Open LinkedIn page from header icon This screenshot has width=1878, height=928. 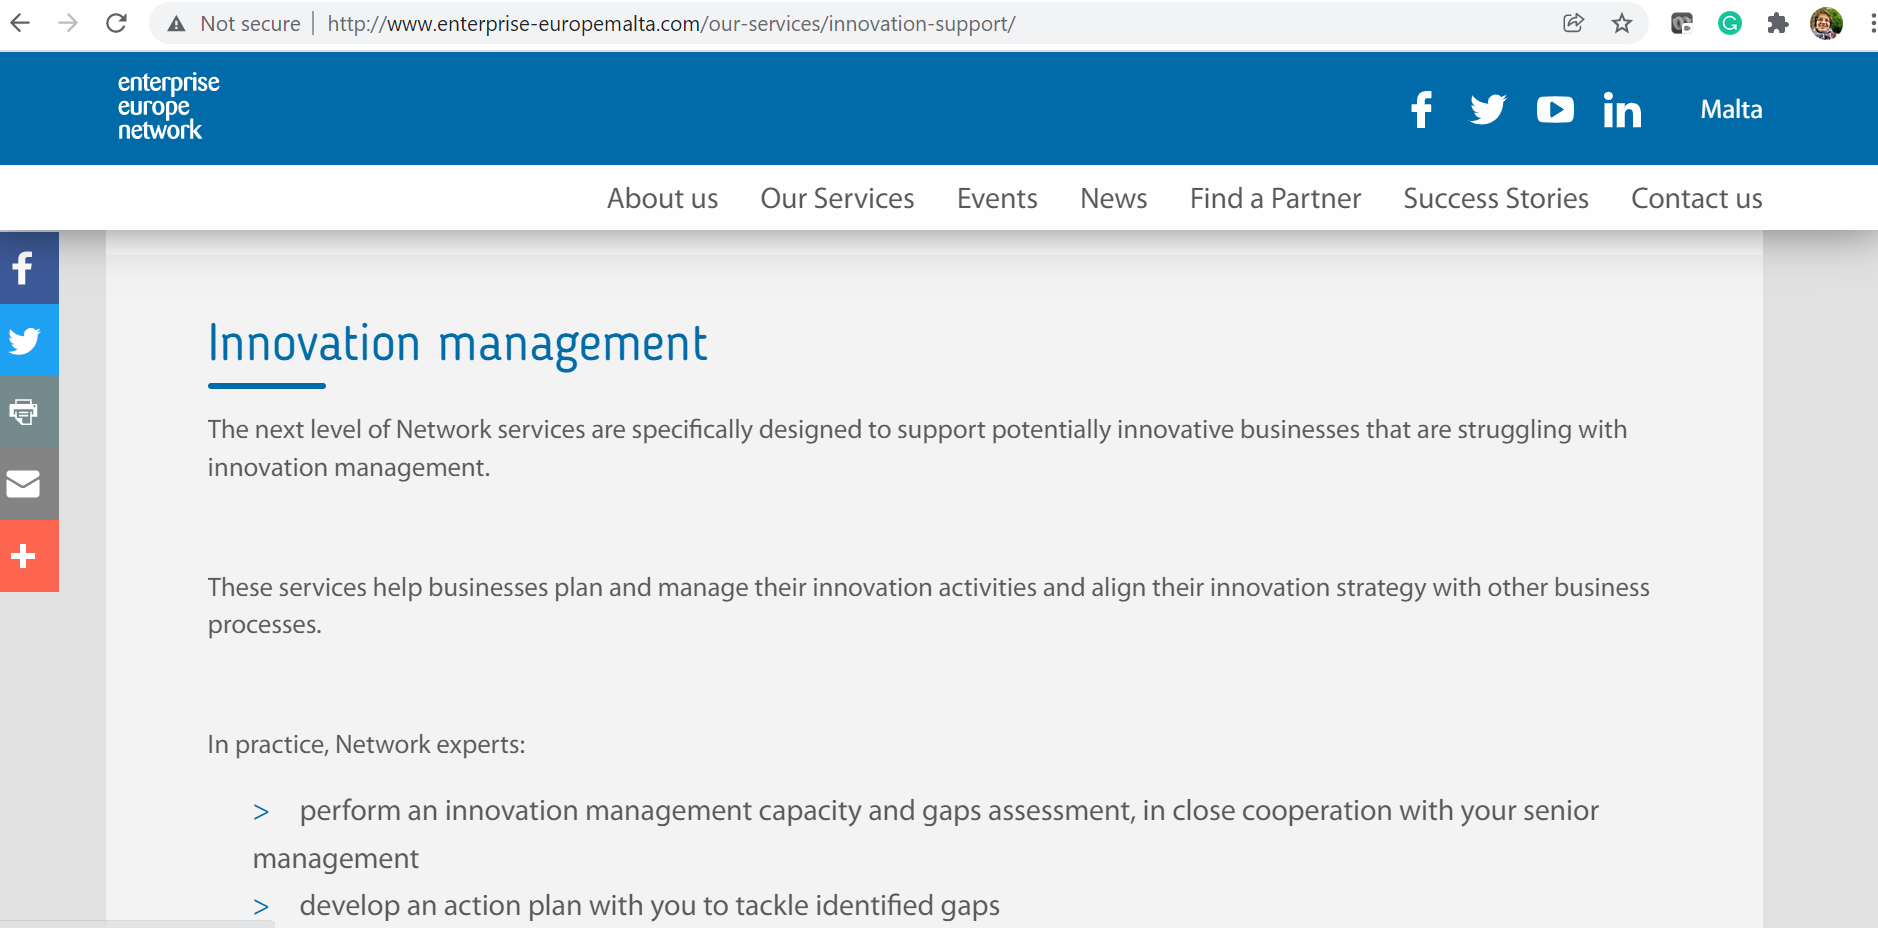tap(1622, 110)
